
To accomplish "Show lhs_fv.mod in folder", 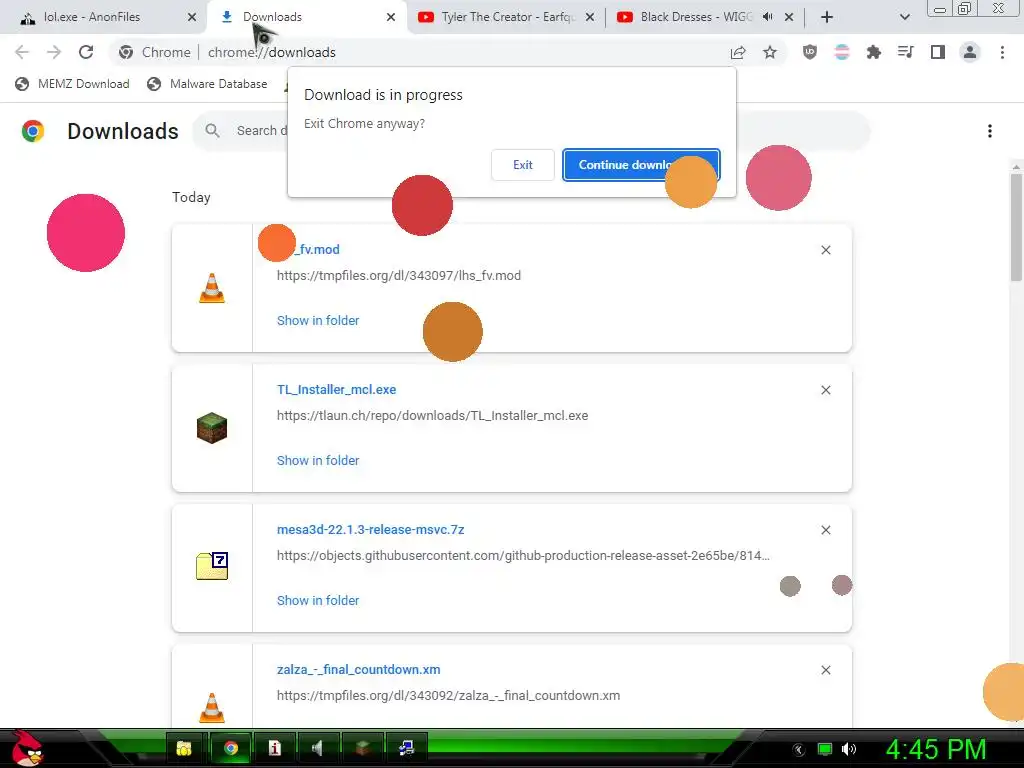I will [318, 321].
